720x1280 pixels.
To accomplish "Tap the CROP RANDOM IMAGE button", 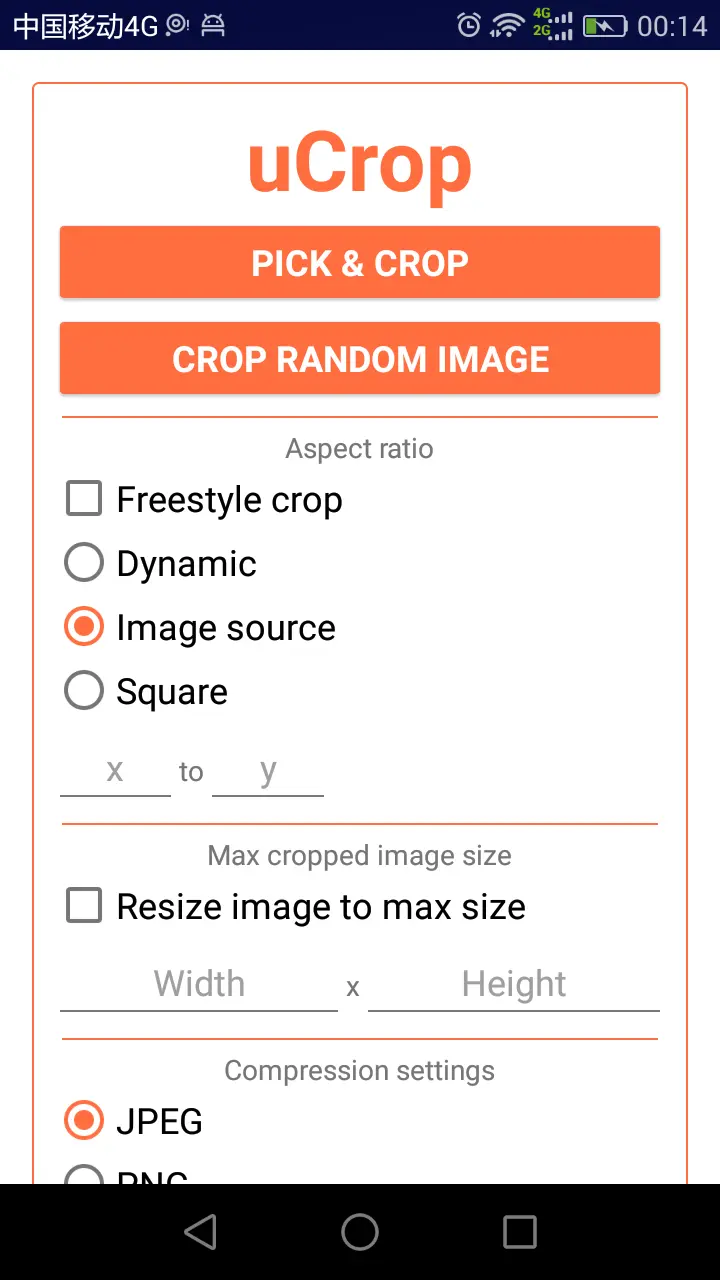I will (360, 359).
